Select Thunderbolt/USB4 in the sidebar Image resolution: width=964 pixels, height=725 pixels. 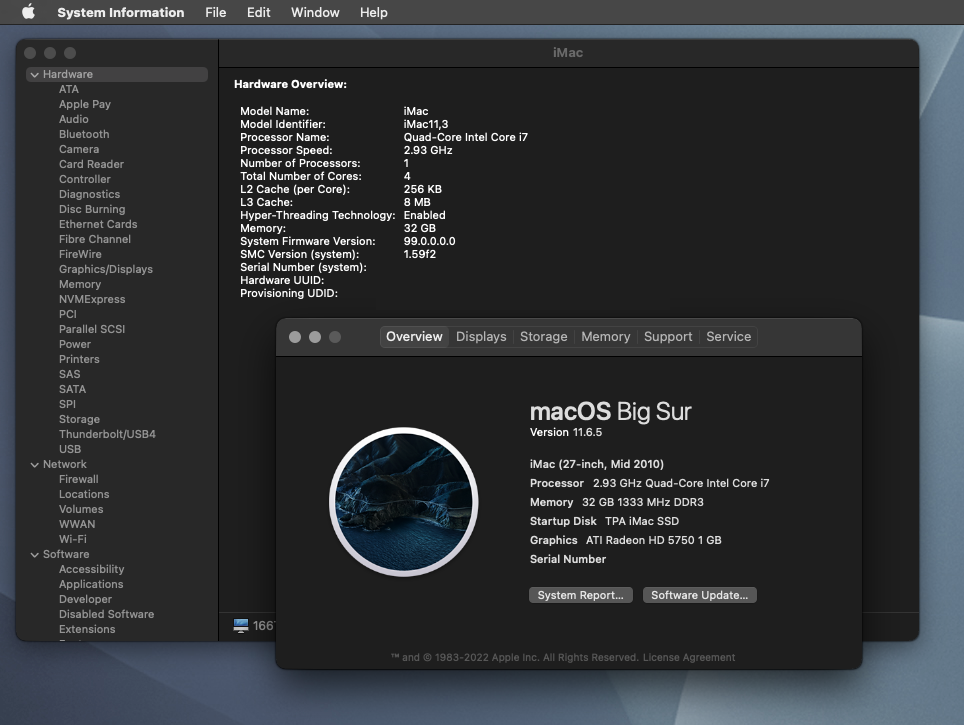pyautogui.click(x=107, y=434)
